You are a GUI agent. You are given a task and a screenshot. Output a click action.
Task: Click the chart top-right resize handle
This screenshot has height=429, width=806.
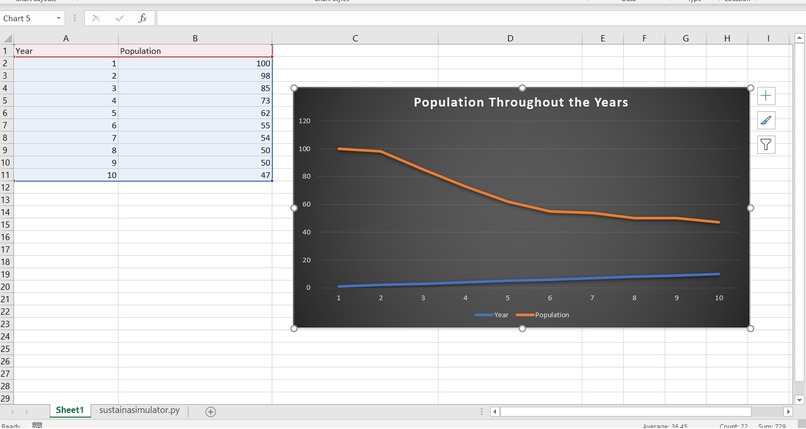click(750, 88)
